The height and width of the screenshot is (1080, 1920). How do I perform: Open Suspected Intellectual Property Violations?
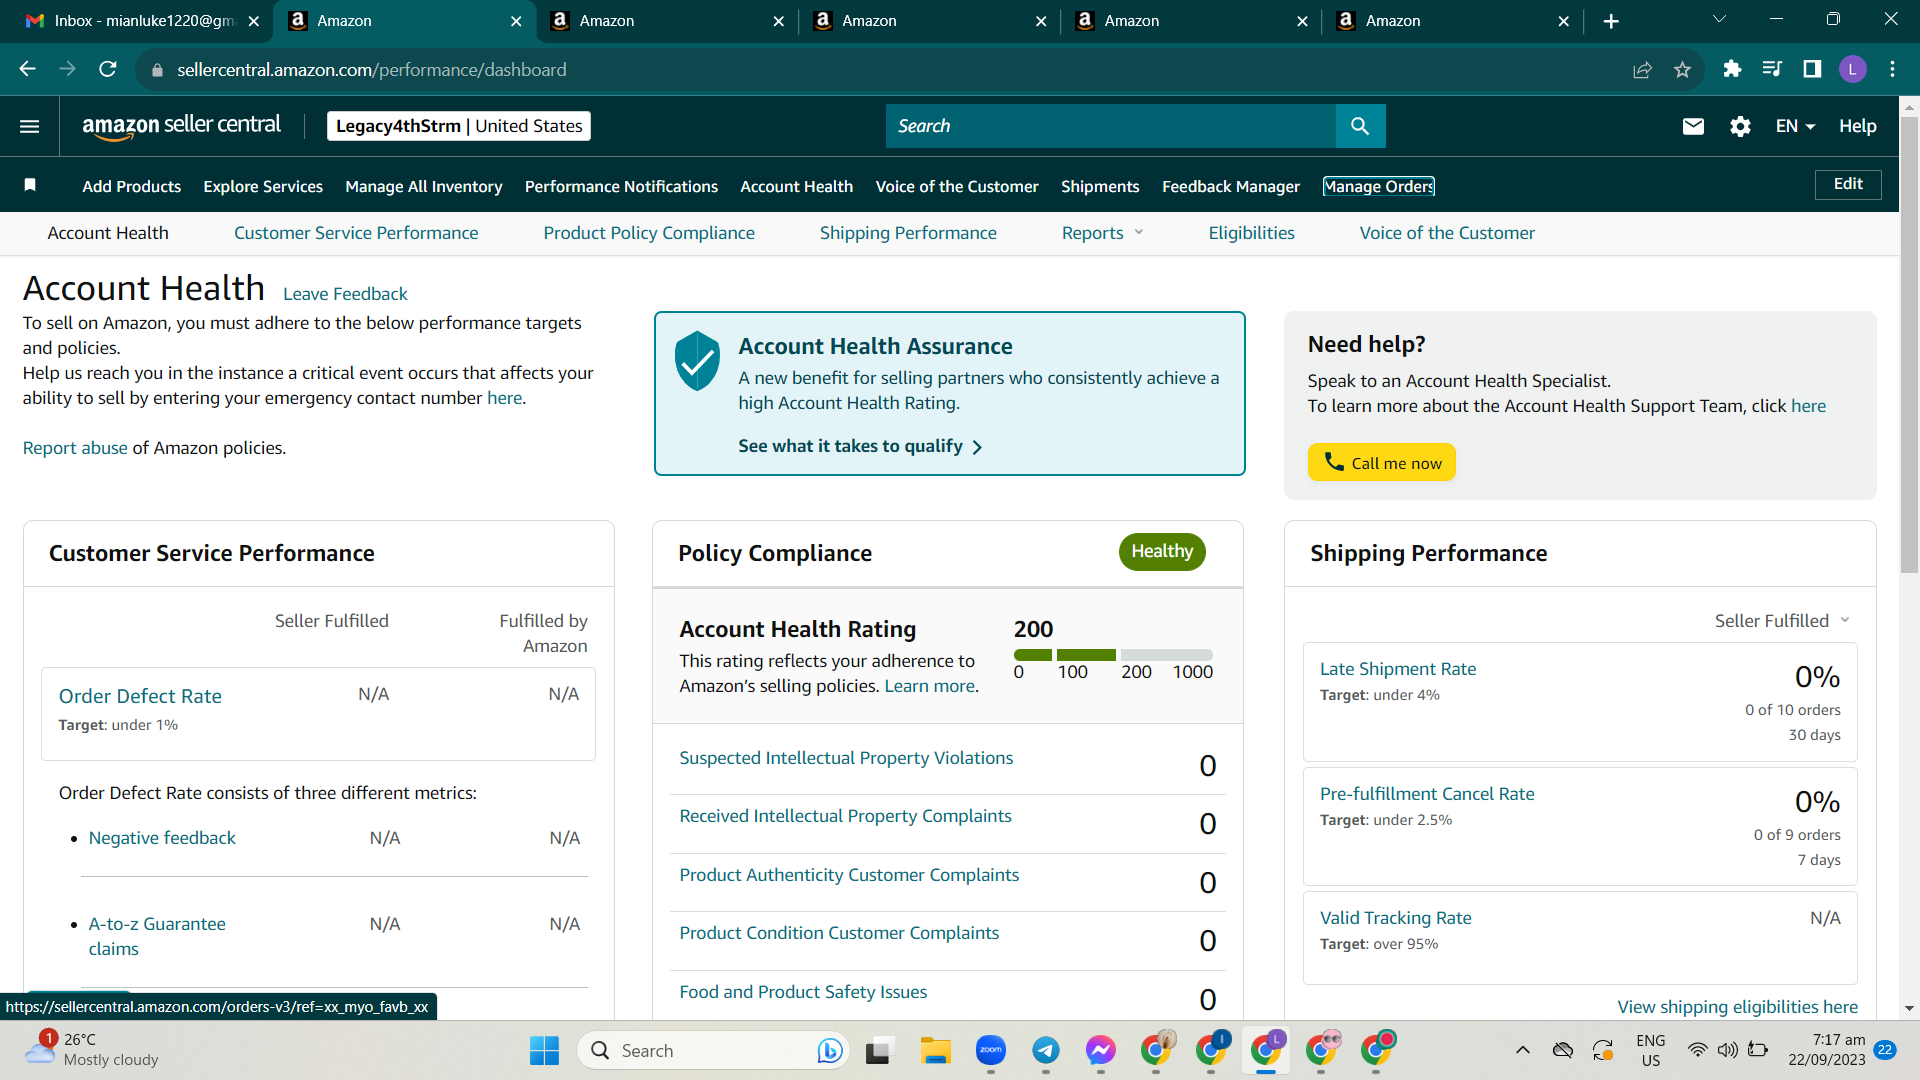coord(846,758)
